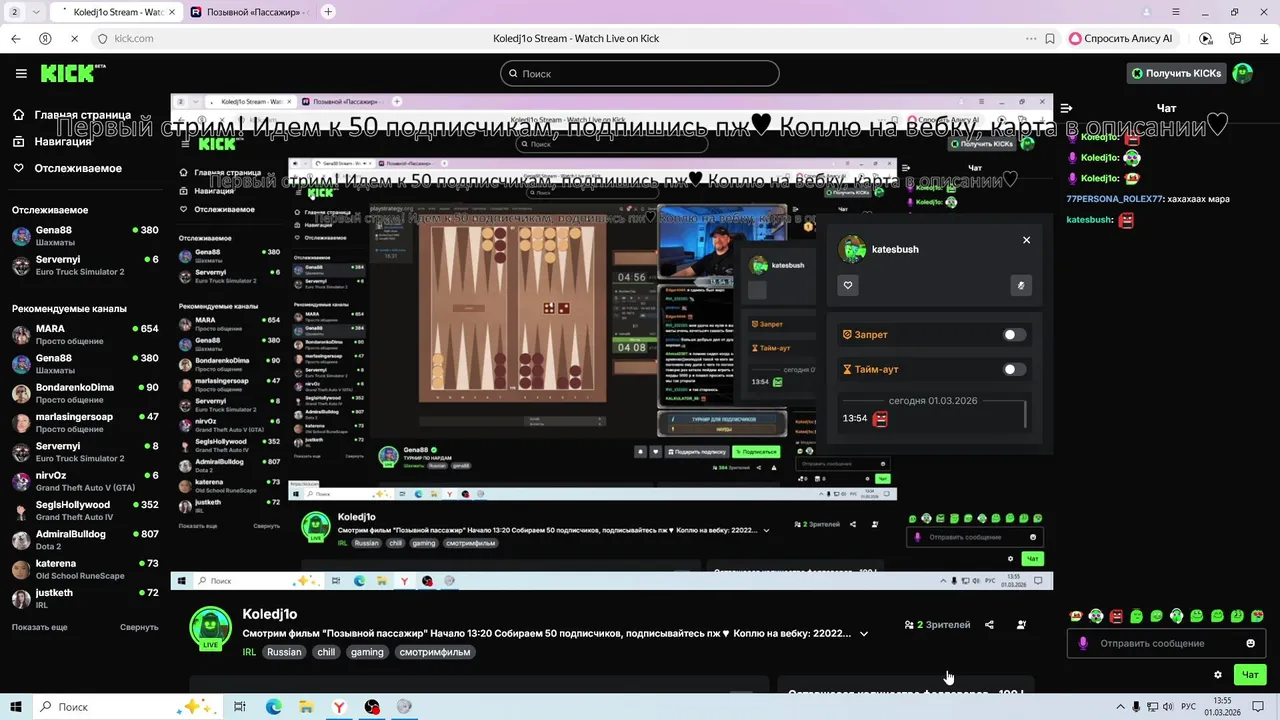Collapse the chat panel with arrow icon
The image size is (1280, 720).
pos(1066,108)
